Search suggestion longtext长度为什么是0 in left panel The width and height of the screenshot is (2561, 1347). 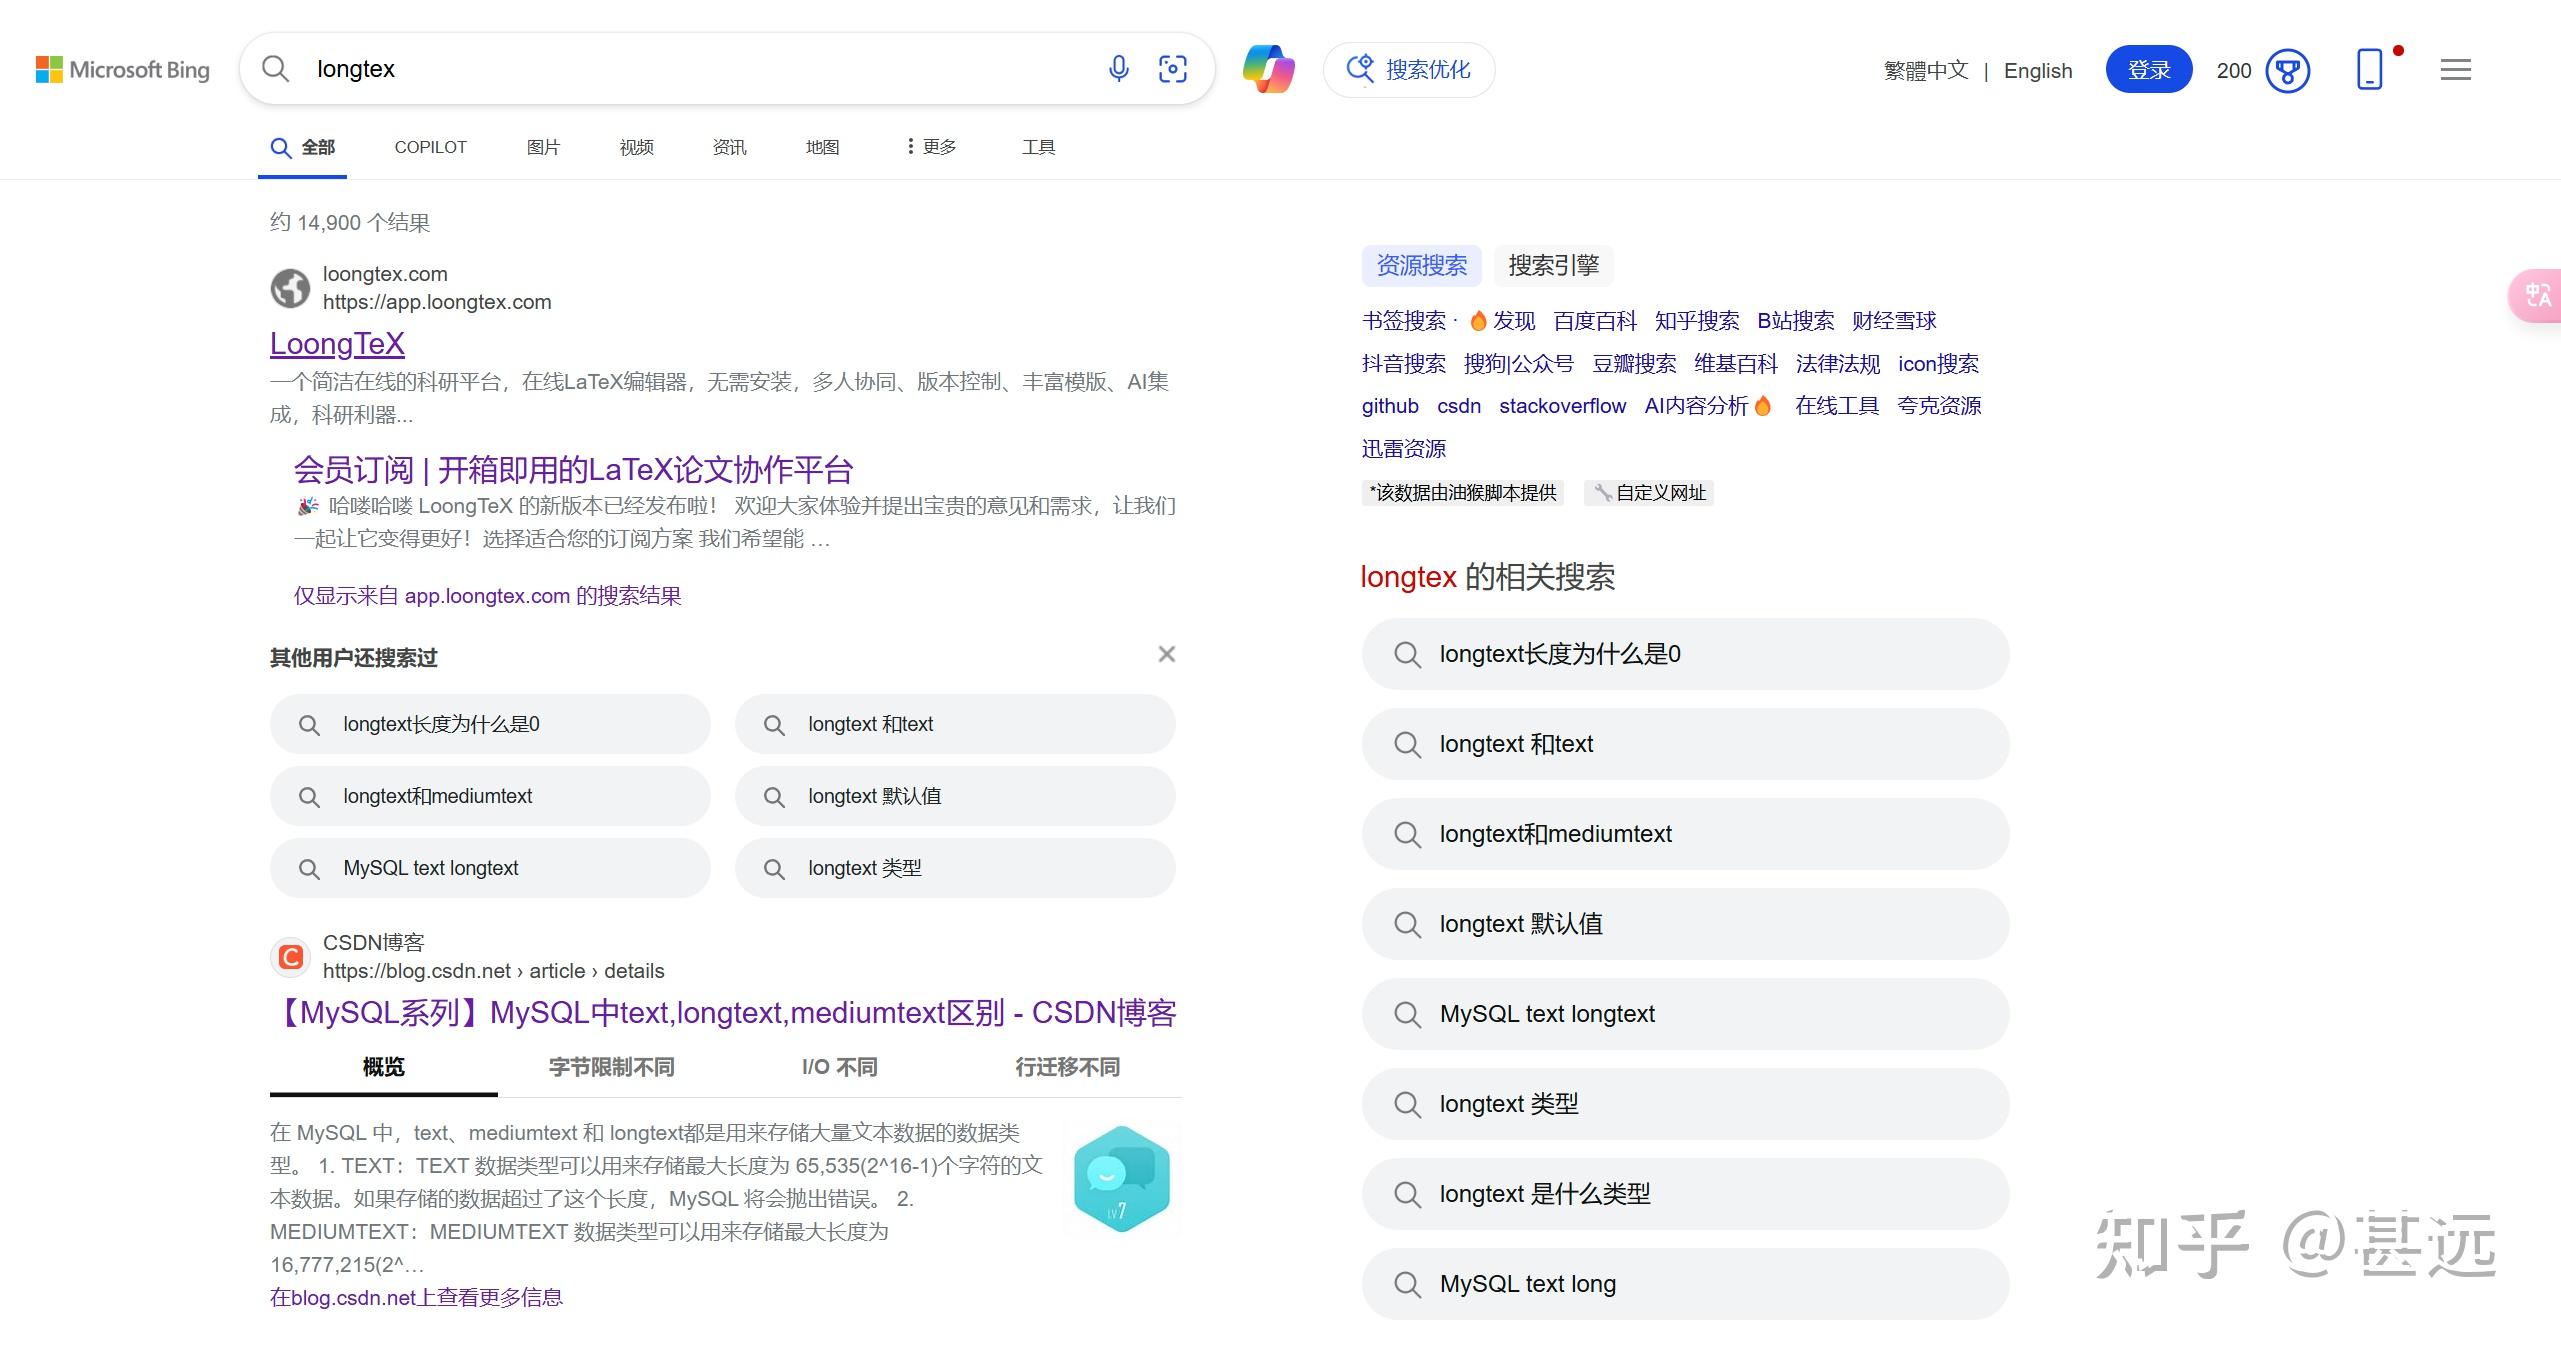tap(490, 724)
